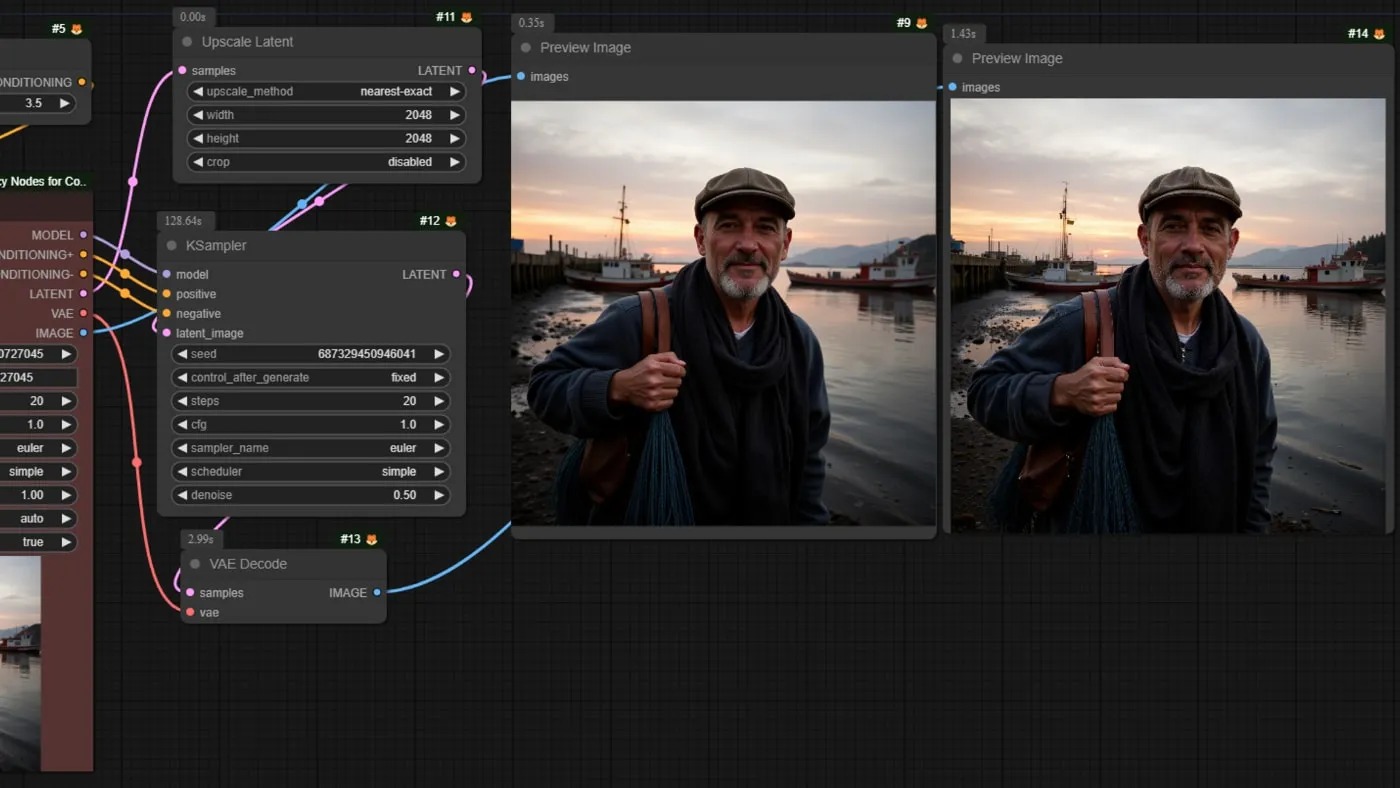Click the fox badge icon on node #12

point(450,221)
